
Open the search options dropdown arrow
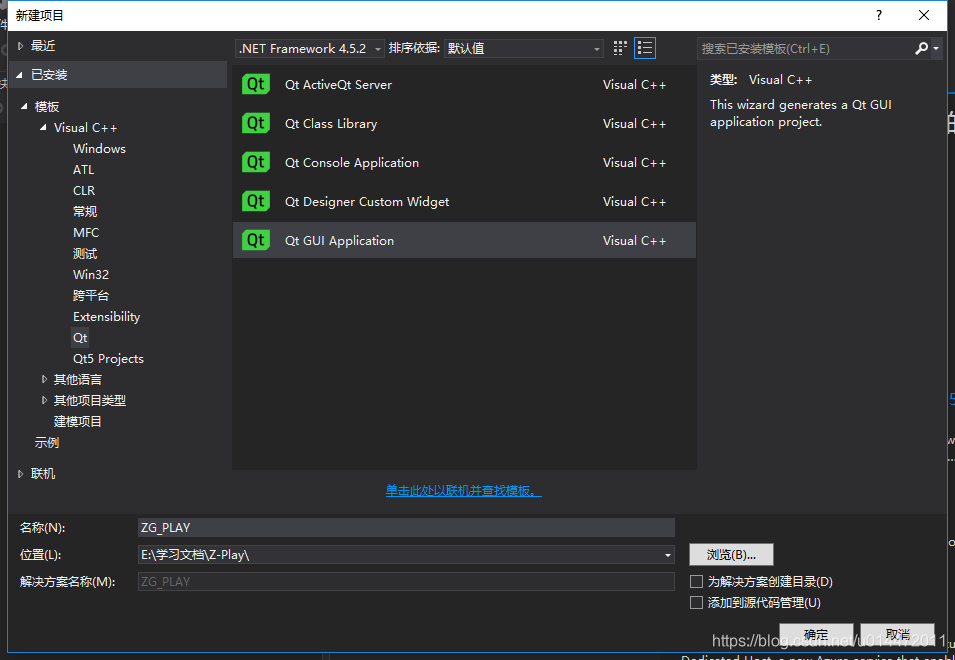click(936, 48)
